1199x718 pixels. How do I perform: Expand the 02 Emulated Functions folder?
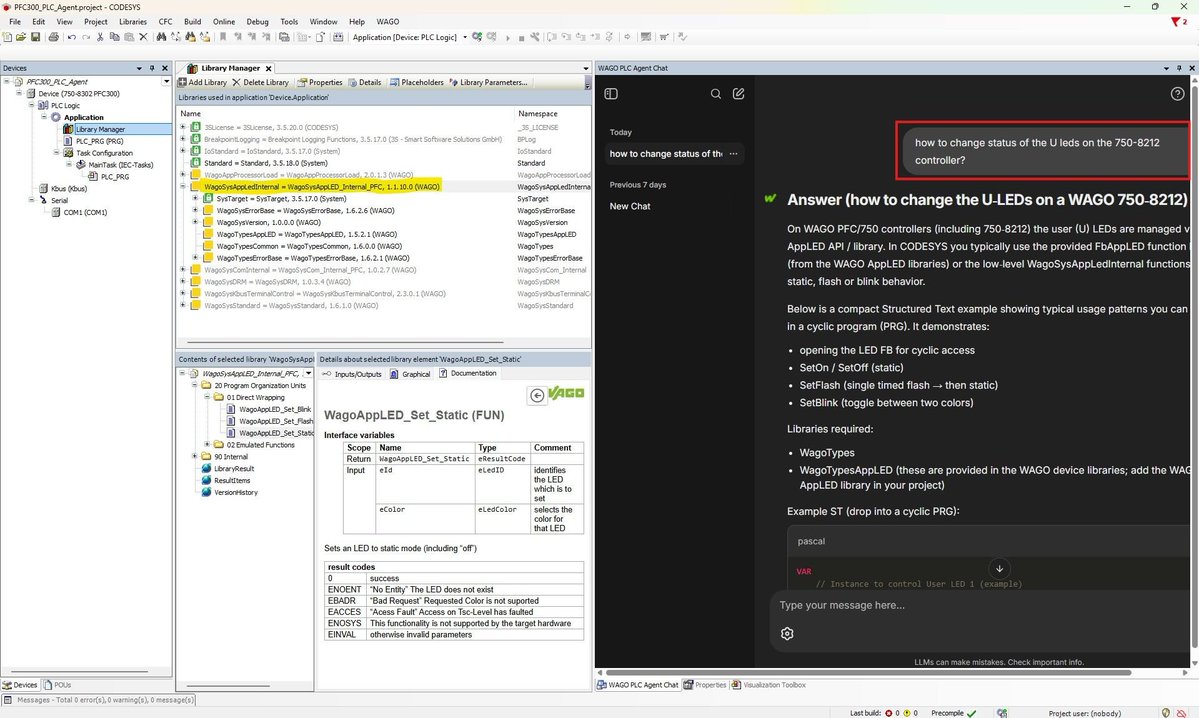(207, 444)
